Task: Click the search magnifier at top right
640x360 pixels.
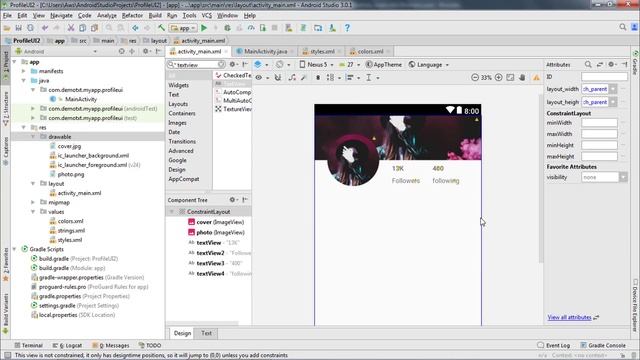Action: click(622, 27)
